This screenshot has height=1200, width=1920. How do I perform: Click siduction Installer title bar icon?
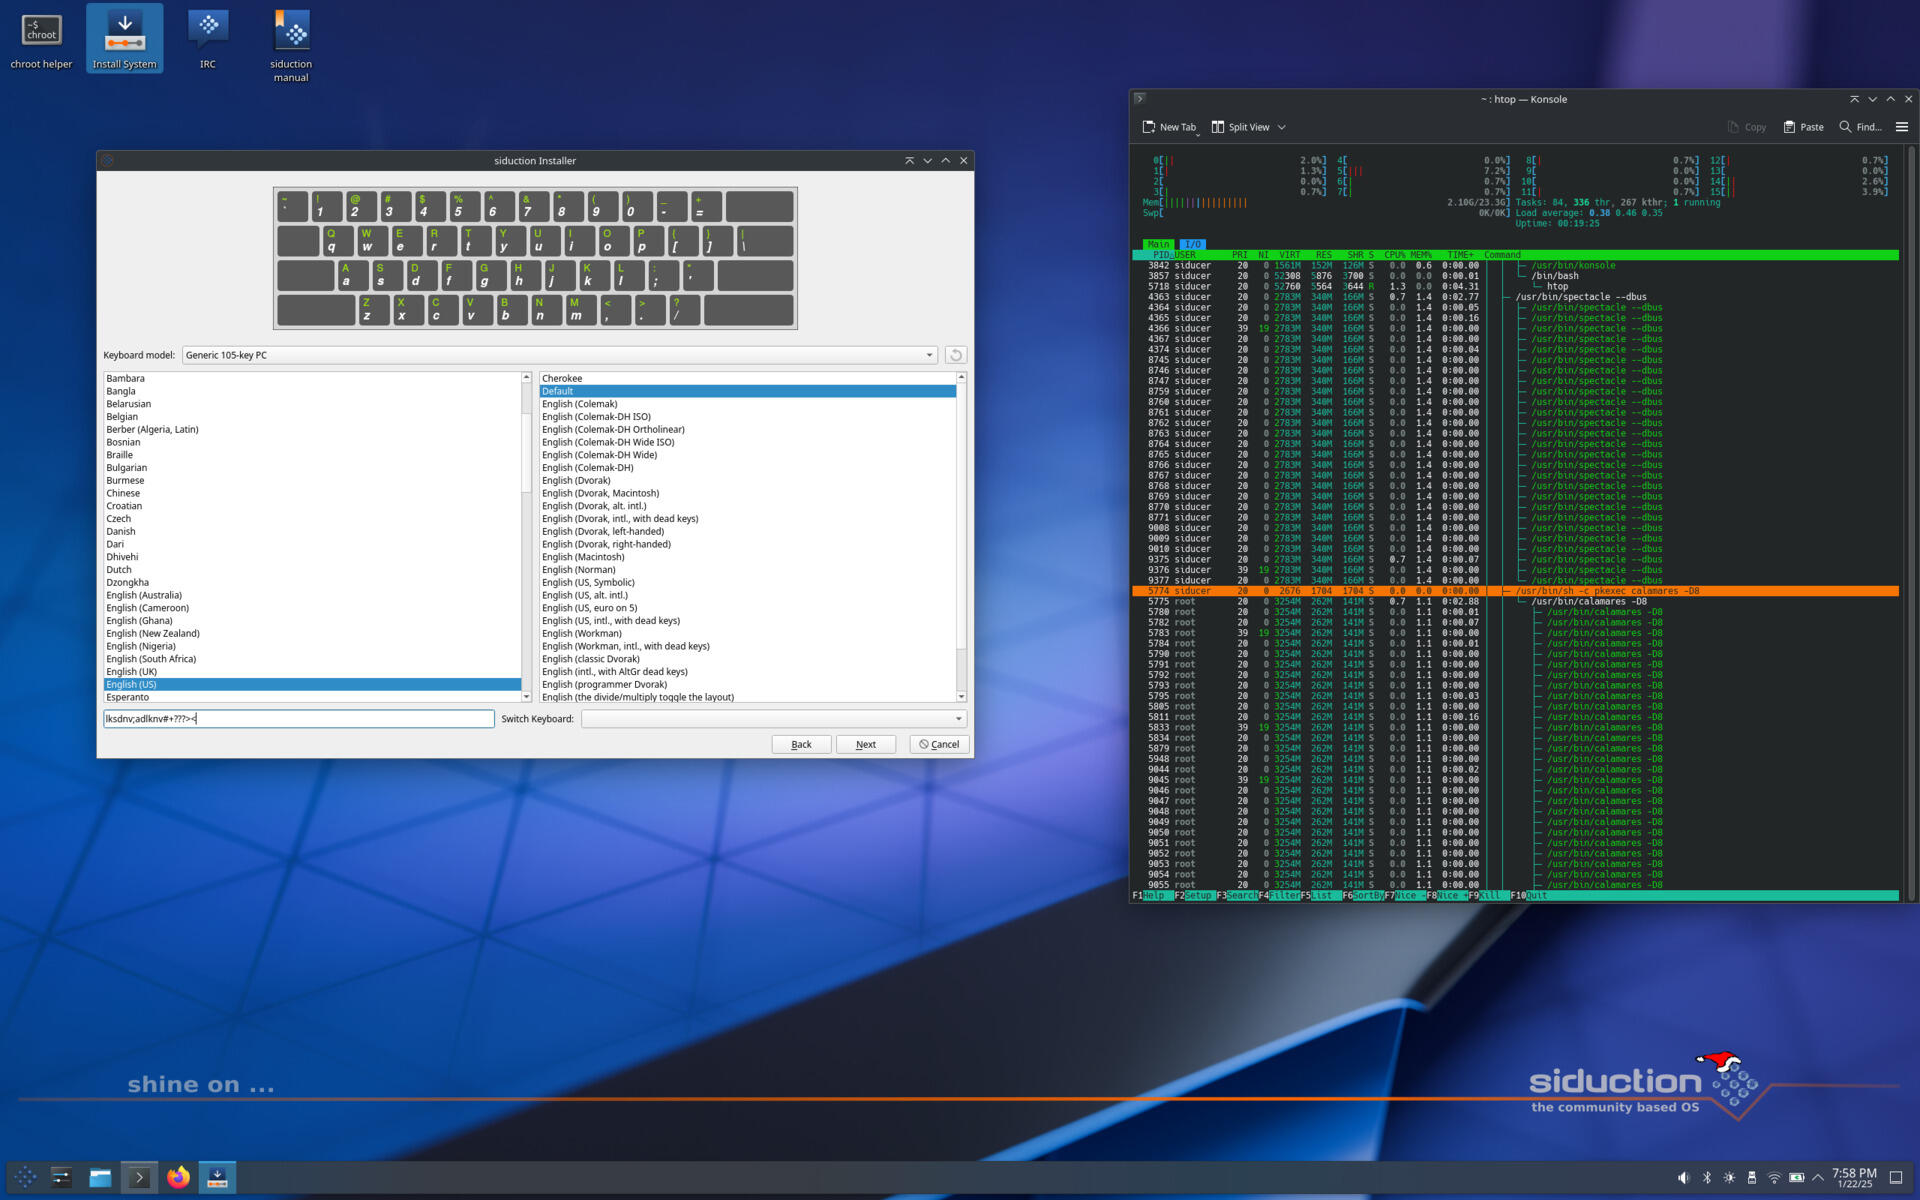click(107, 160)
